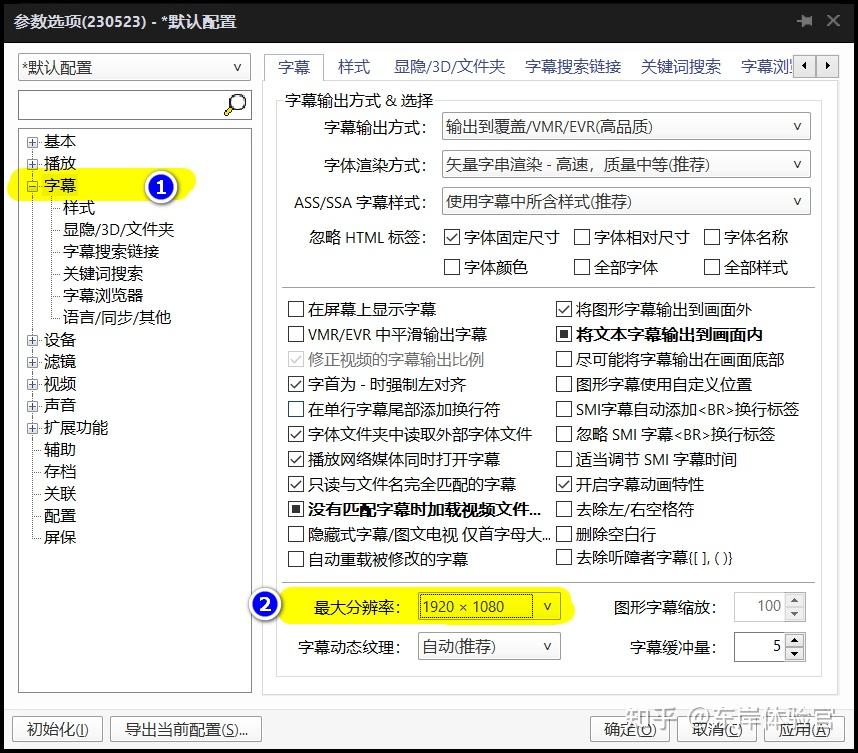Switch to the 样式 tab
858x753 pixels.
[352, 67]
